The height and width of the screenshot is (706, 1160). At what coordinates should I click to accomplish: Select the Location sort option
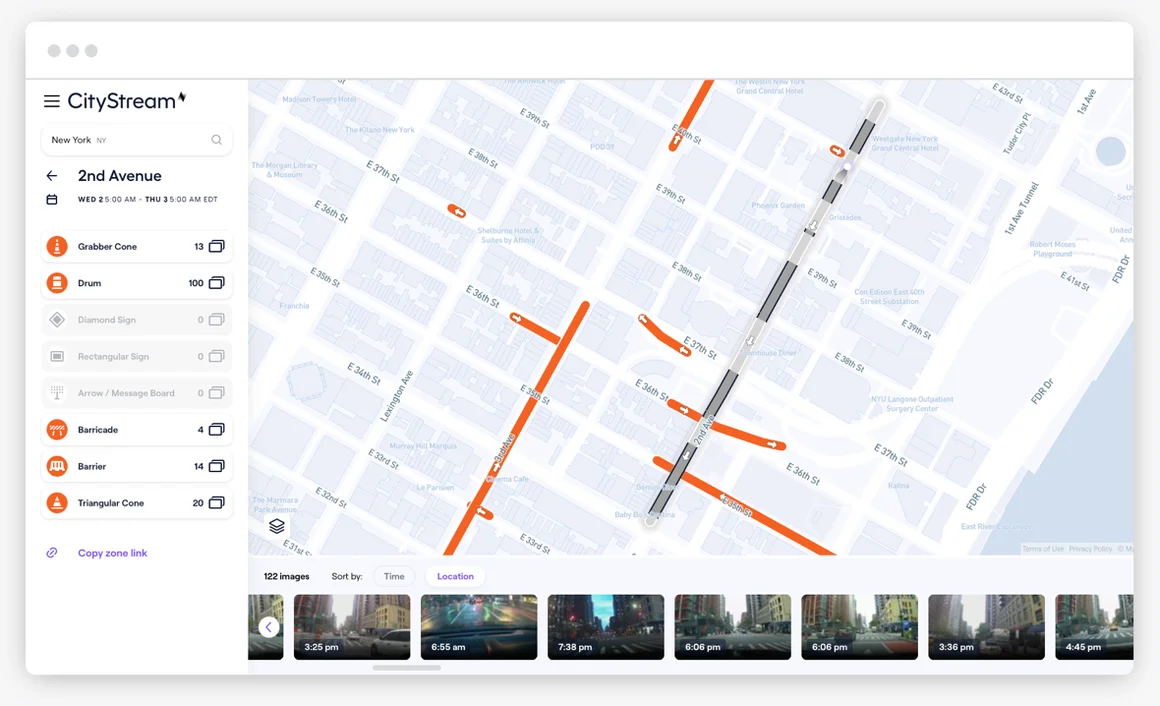pyautogui.click(x=455, y=576)
